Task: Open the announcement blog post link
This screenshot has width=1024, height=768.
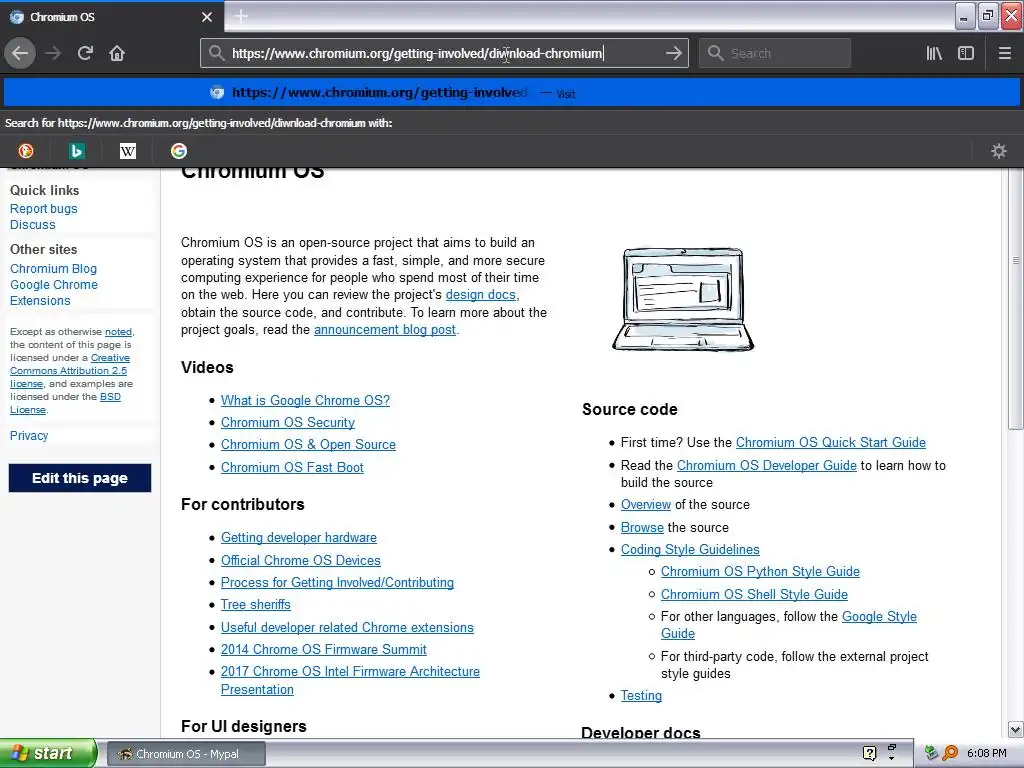Action: tap(385, 330)
